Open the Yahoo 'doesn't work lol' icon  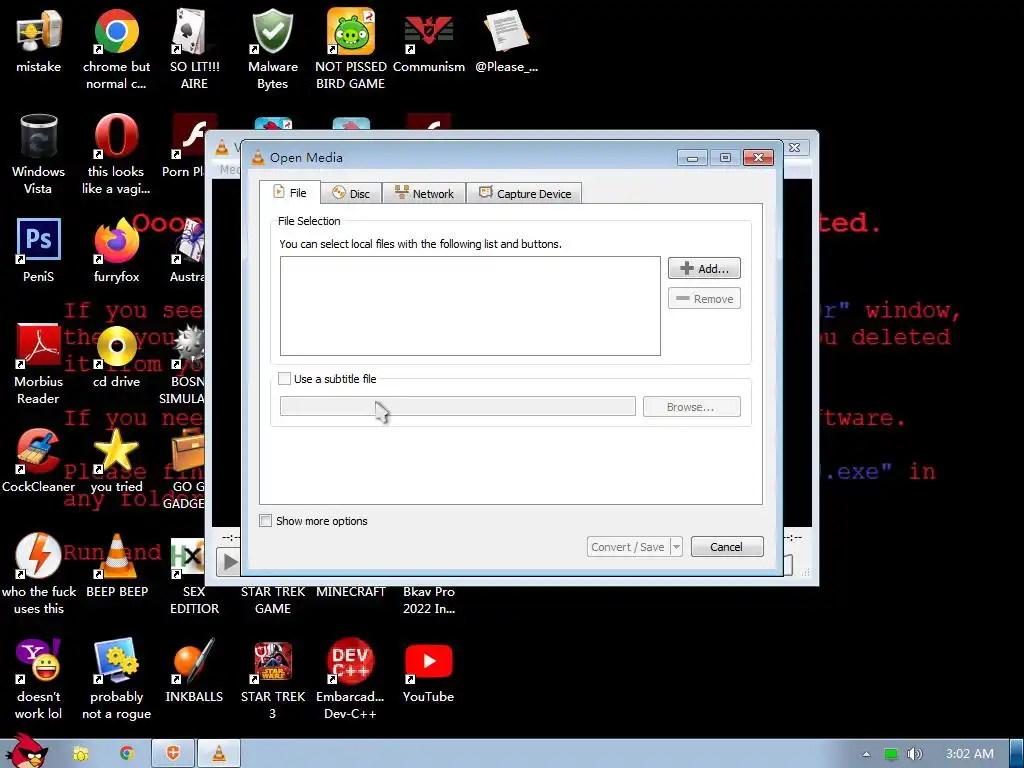pyautogui.click(x=39, y=679)
